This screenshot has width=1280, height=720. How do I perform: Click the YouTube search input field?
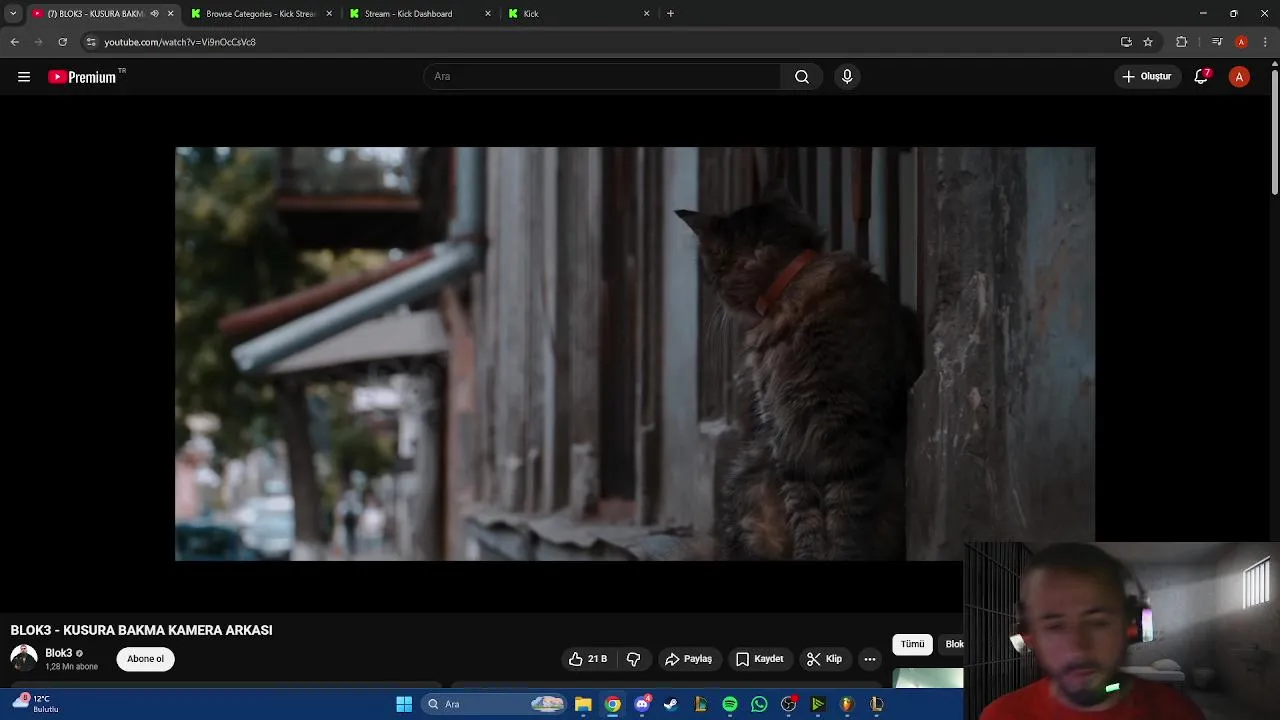(603, 77)
